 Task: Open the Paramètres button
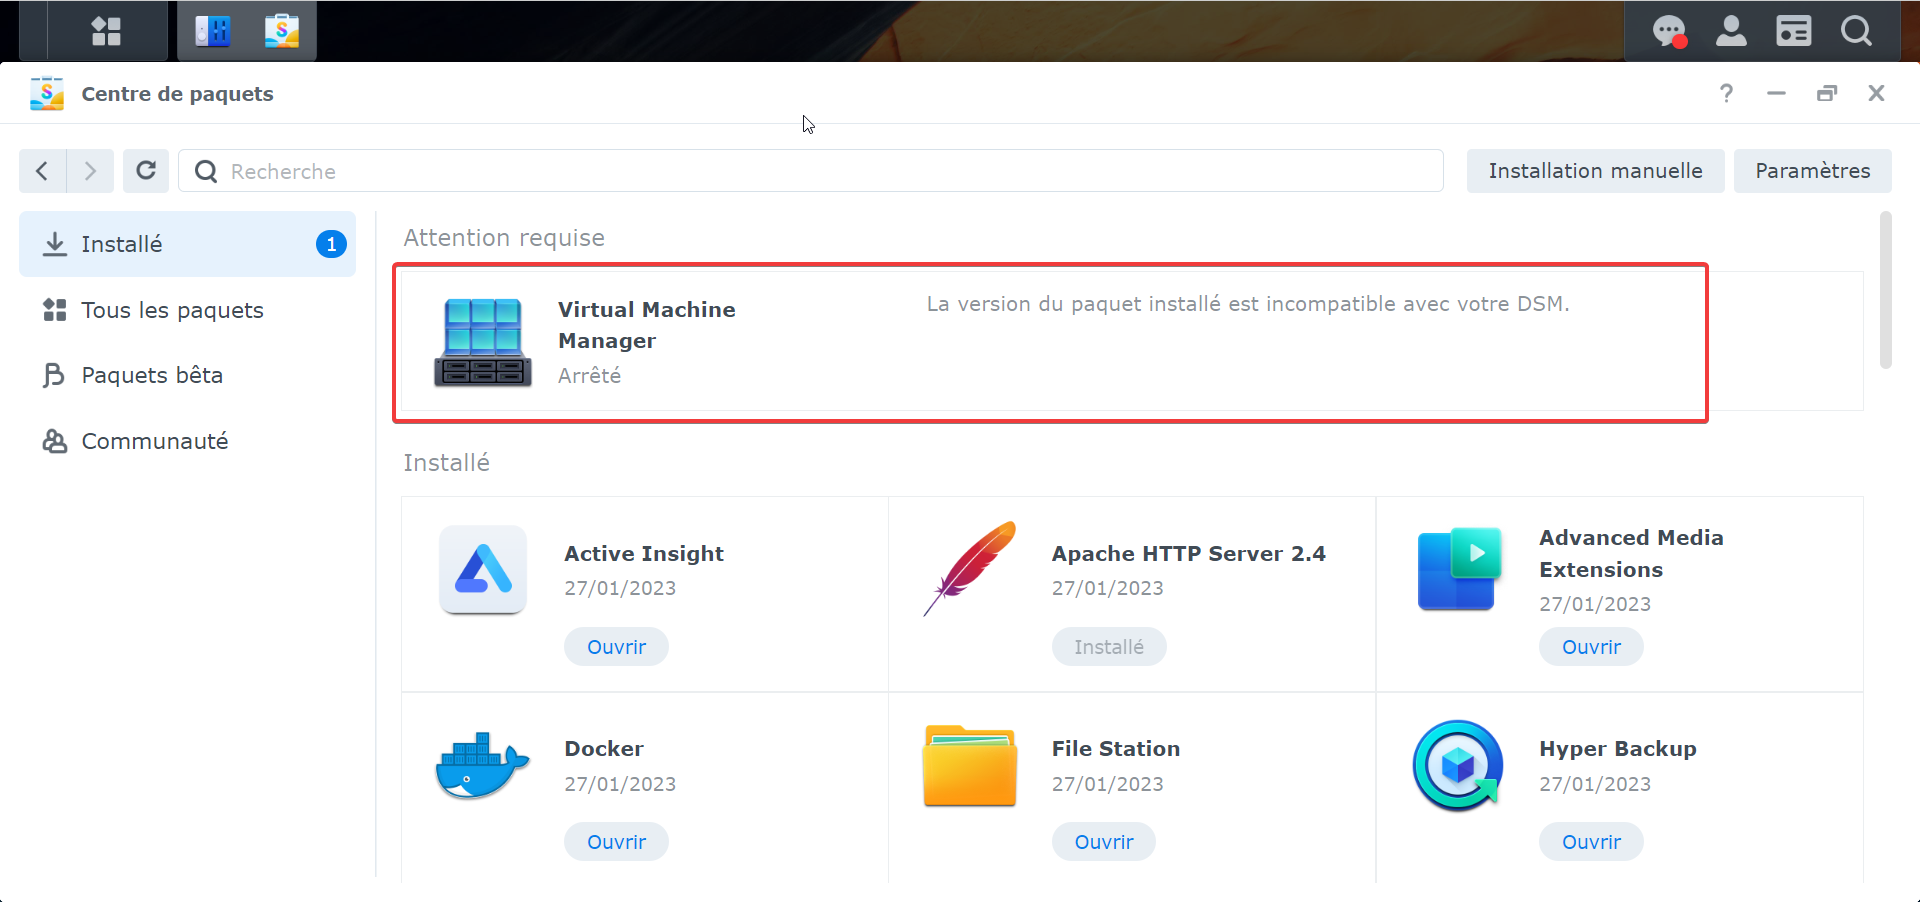tap(1812, 171)
